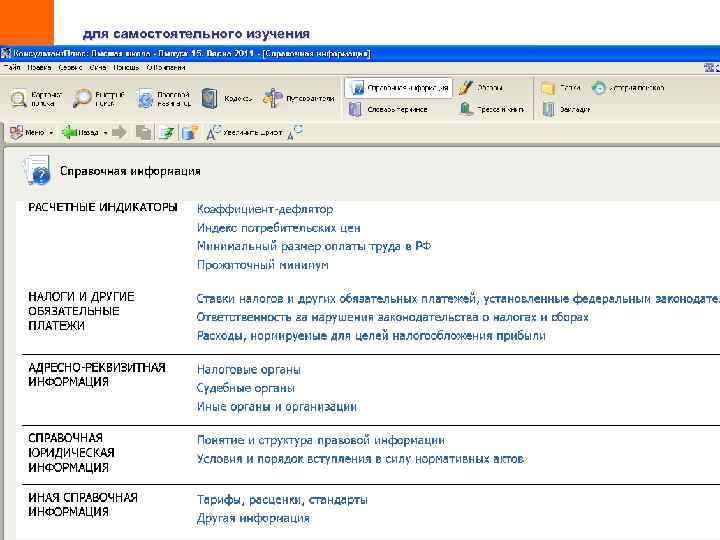
Task: Select the Справочная информация toolbar button
Action: click(x=399, y=87)
